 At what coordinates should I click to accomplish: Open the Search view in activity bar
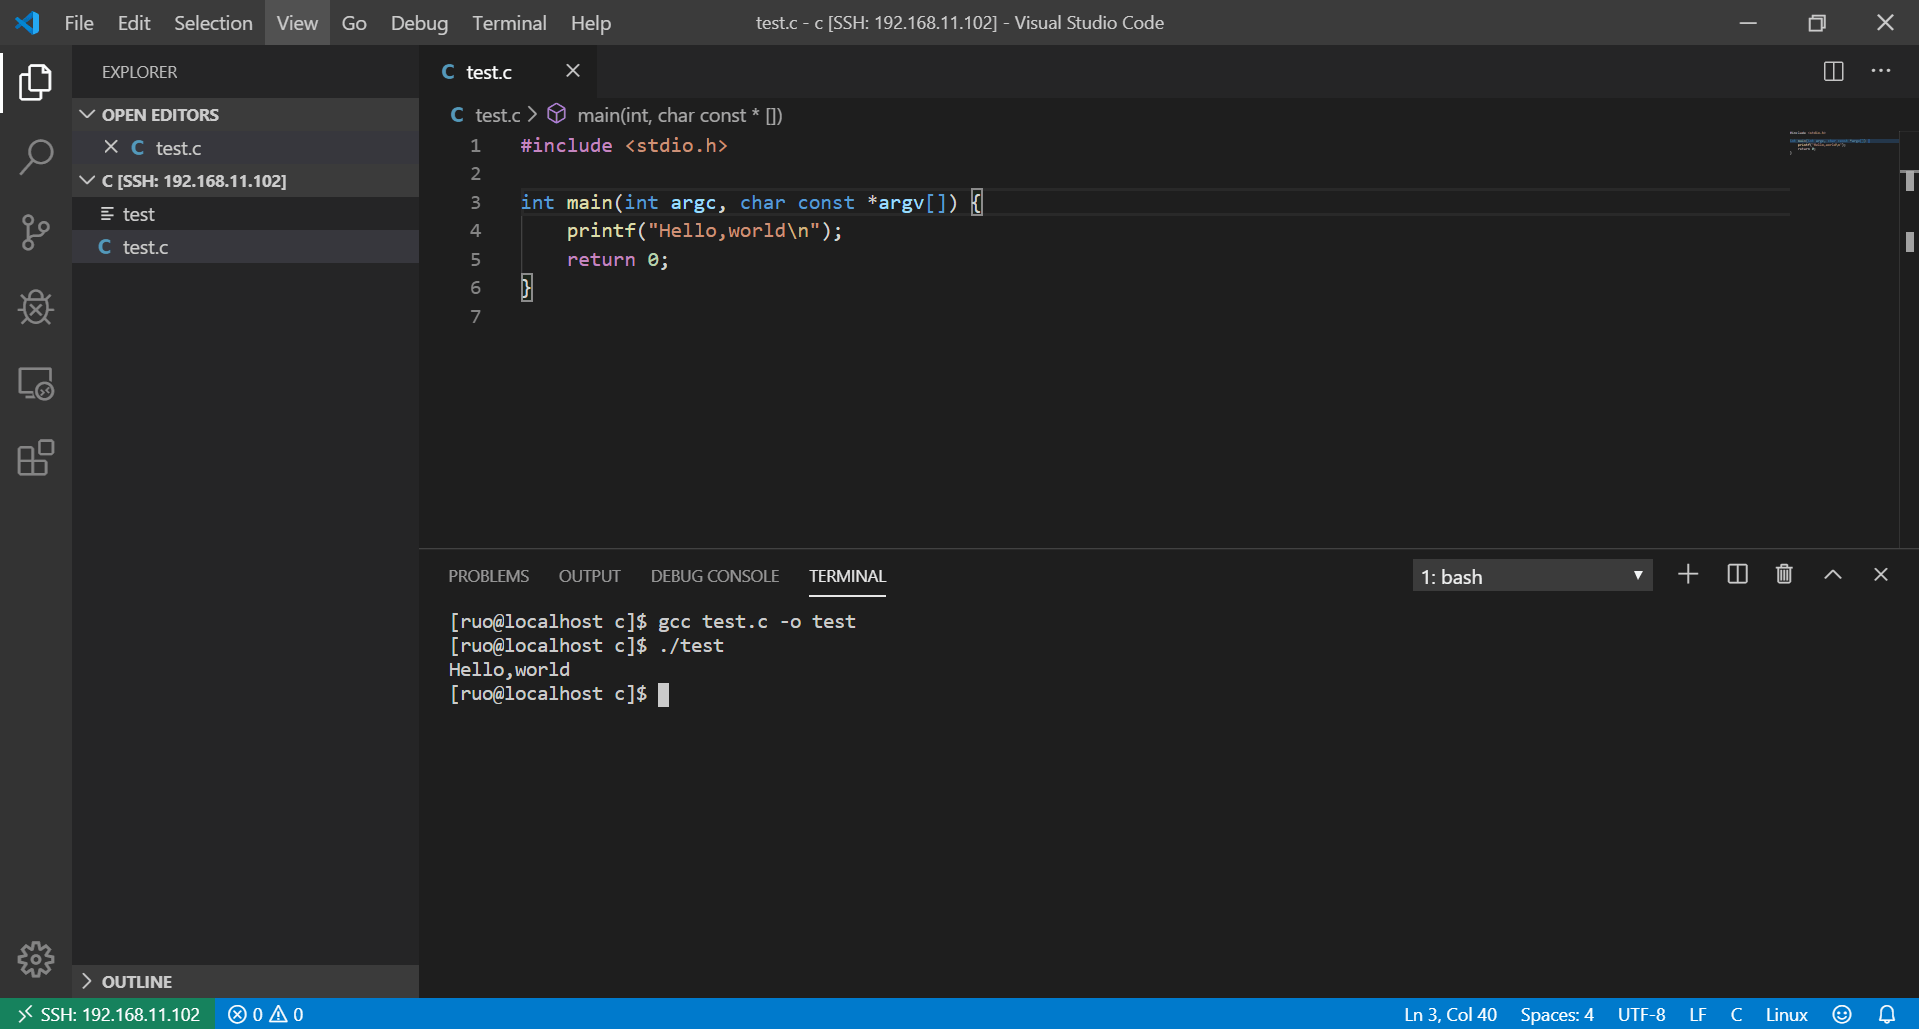click(x=36, y=157)
